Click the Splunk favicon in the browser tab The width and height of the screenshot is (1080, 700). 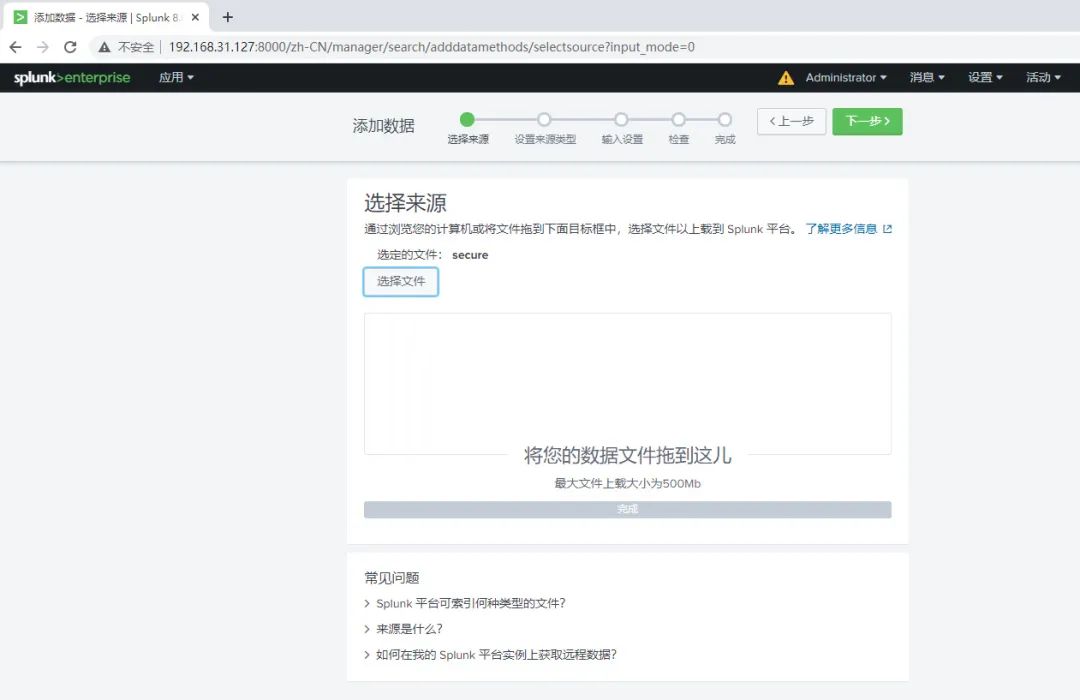(21, 17)
